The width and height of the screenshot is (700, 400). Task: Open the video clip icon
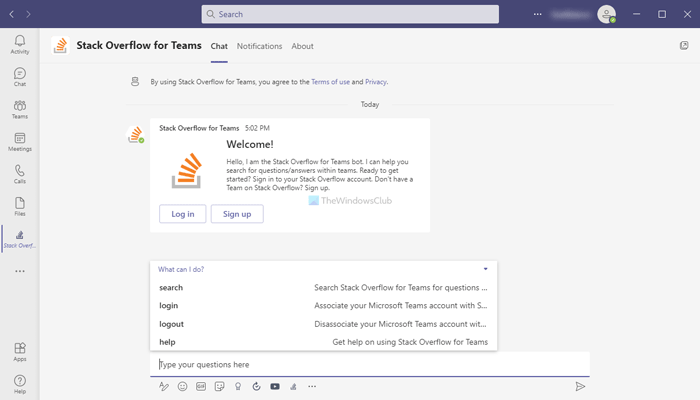pos(275,387)
